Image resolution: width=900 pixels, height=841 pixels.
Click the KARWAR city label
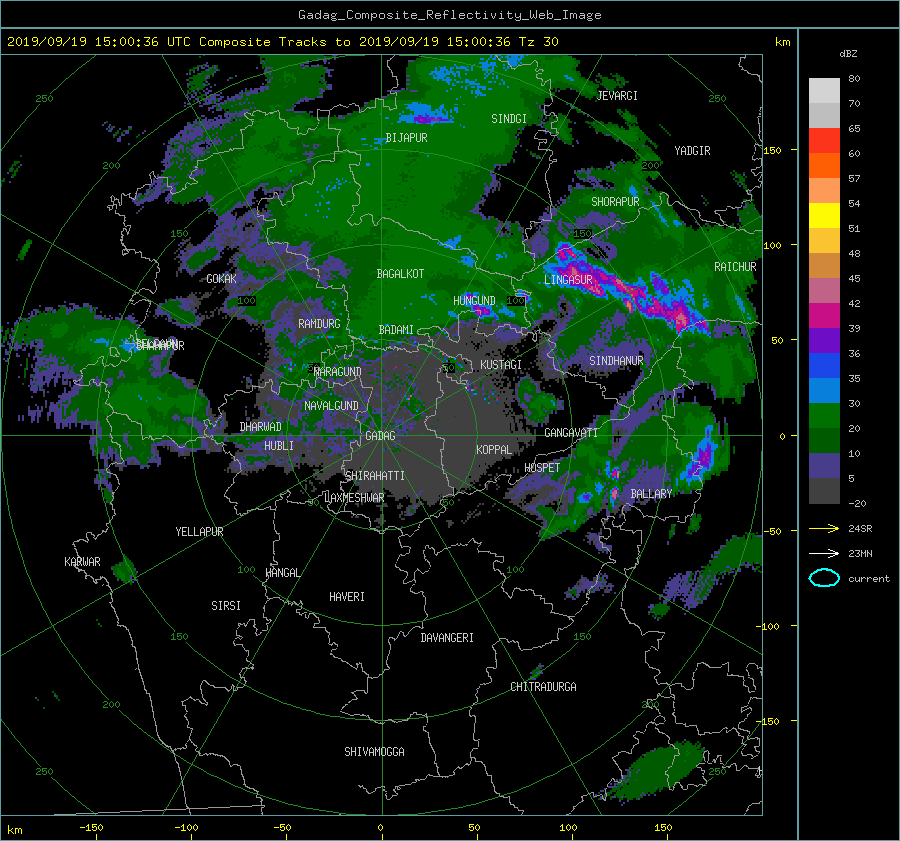pyautogui.click(x=82, y=562)
